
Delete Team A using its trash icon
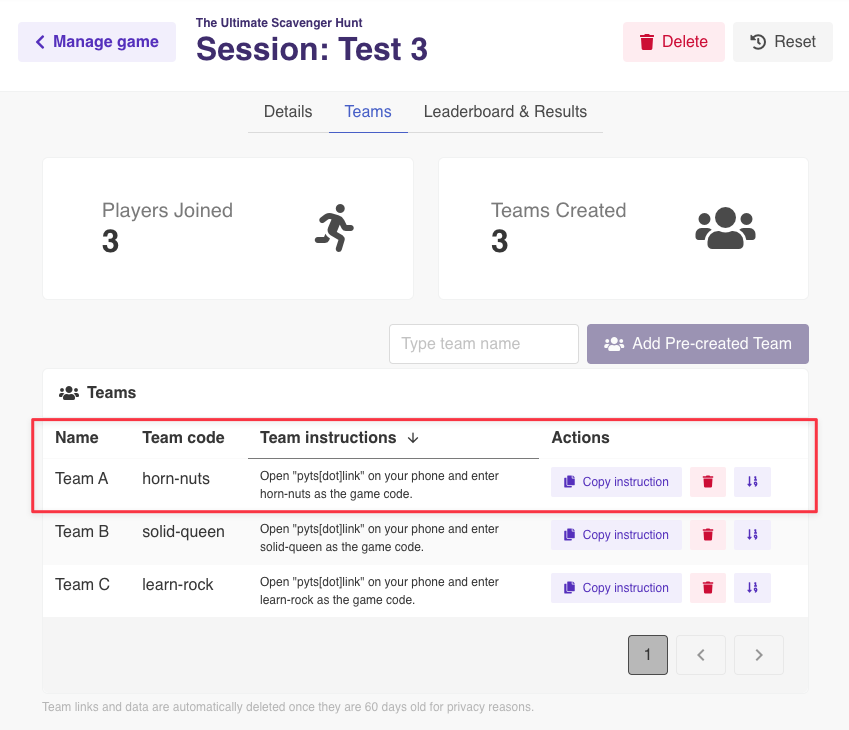click(x=707, y=481)
